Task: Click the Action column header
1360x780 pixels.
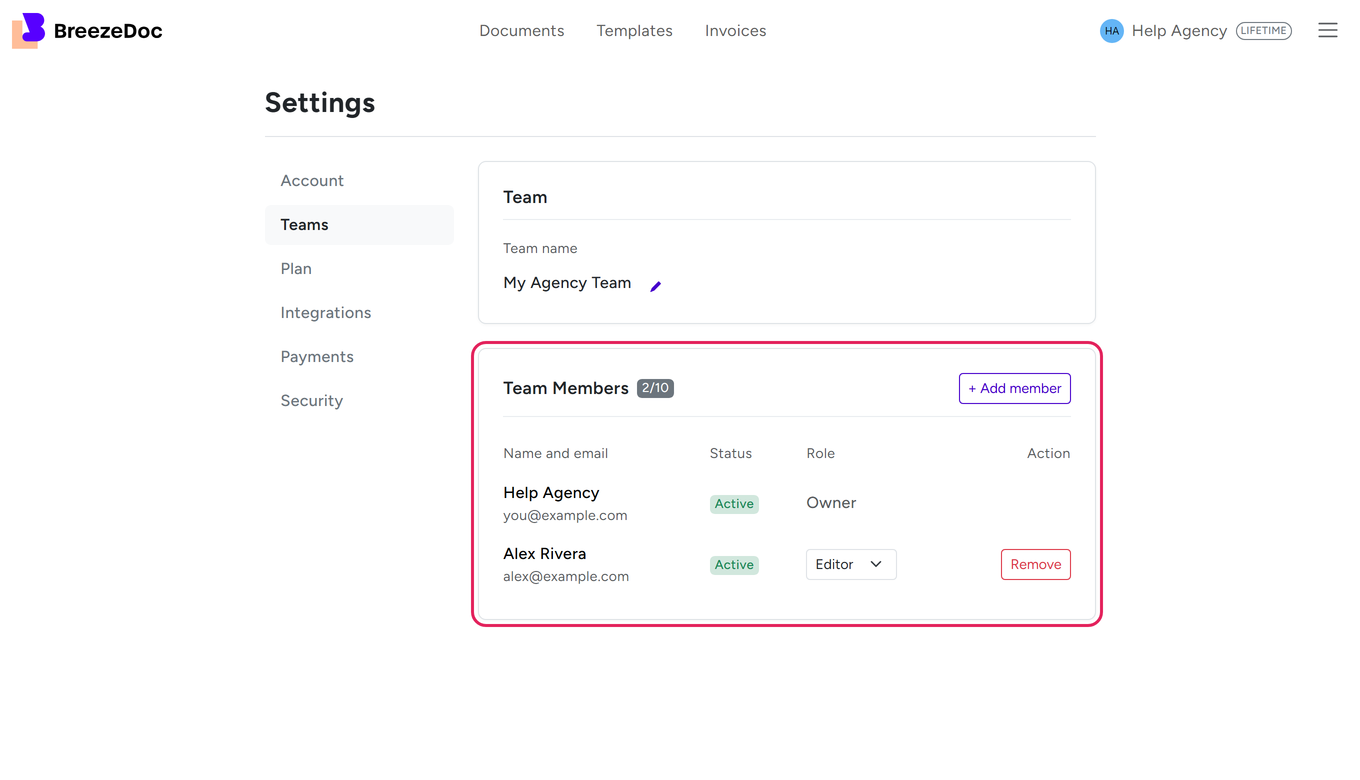Action: (x=1049, y=454)
